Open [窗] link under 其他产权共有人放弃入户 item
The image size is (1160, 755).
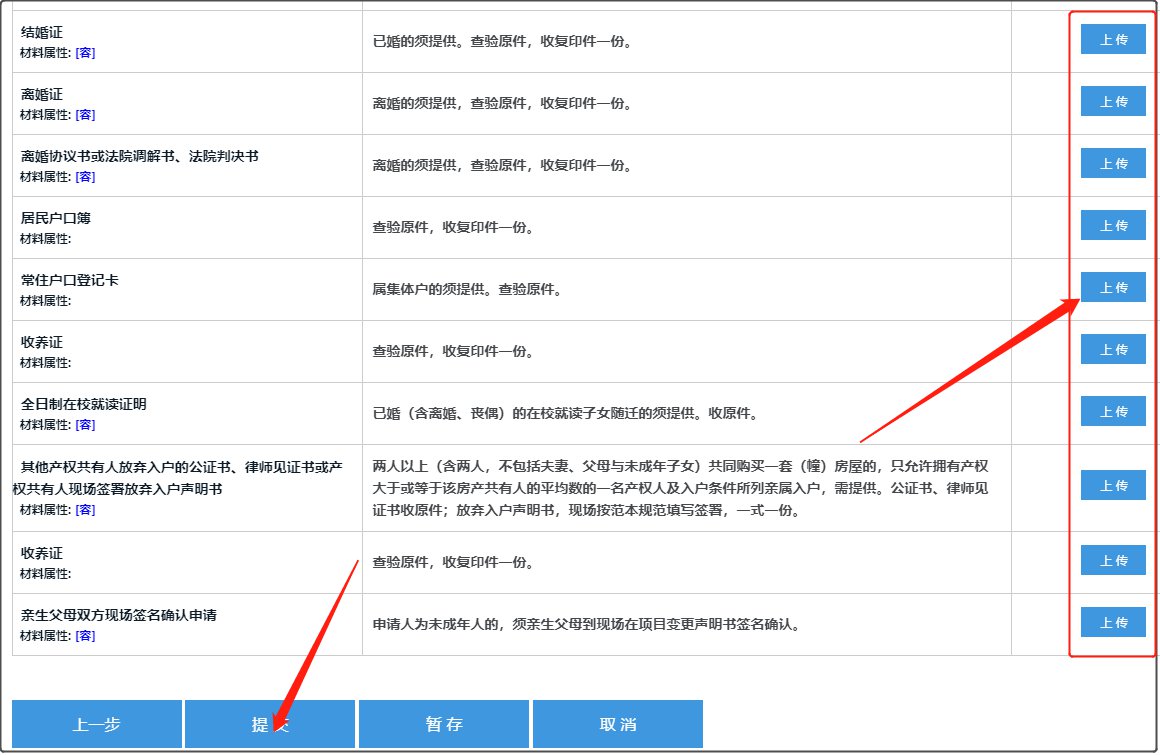point(86,511)
